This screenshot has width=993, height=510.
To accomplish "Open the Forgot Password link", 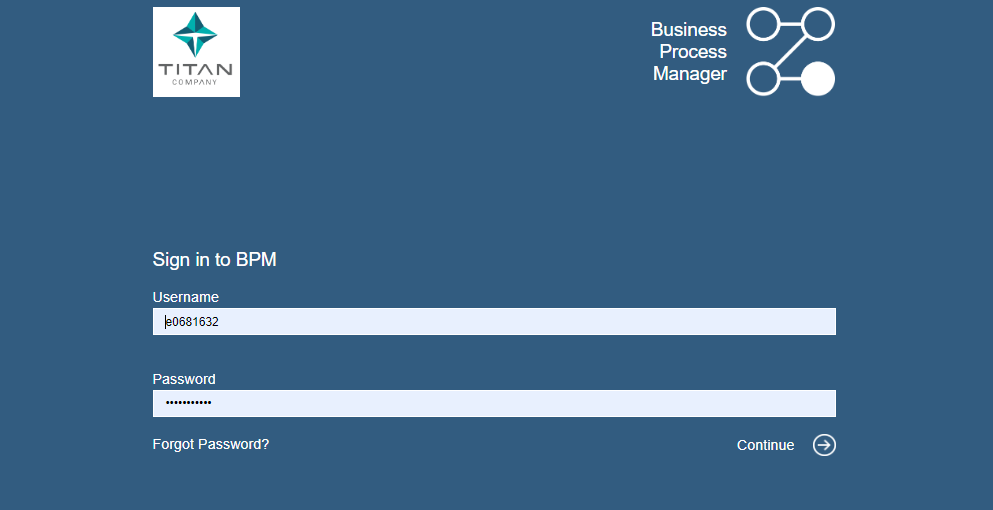I will click(x=211, y=444).
